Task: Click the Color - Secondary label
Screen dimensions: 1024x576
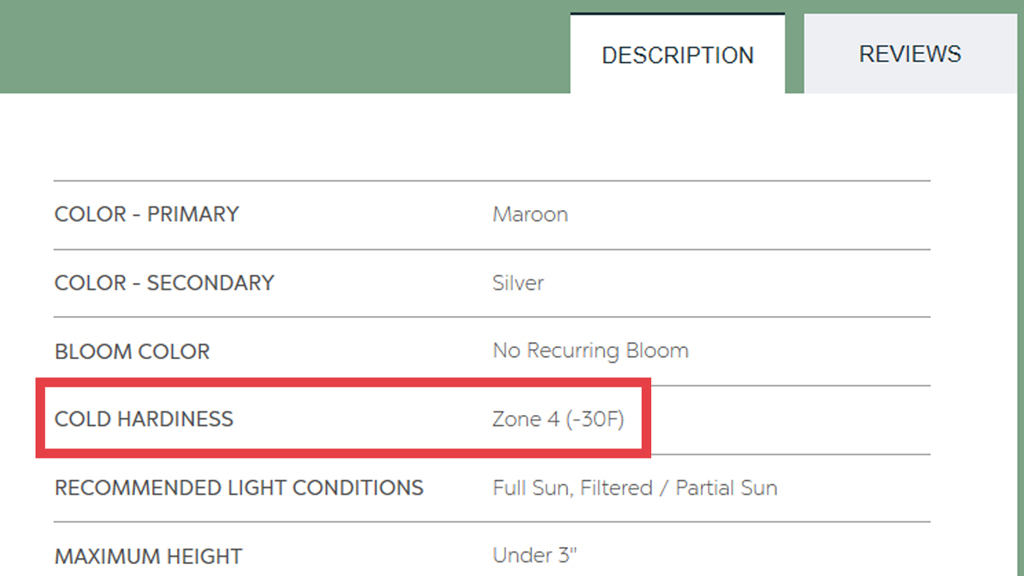Action: [165, 283]
